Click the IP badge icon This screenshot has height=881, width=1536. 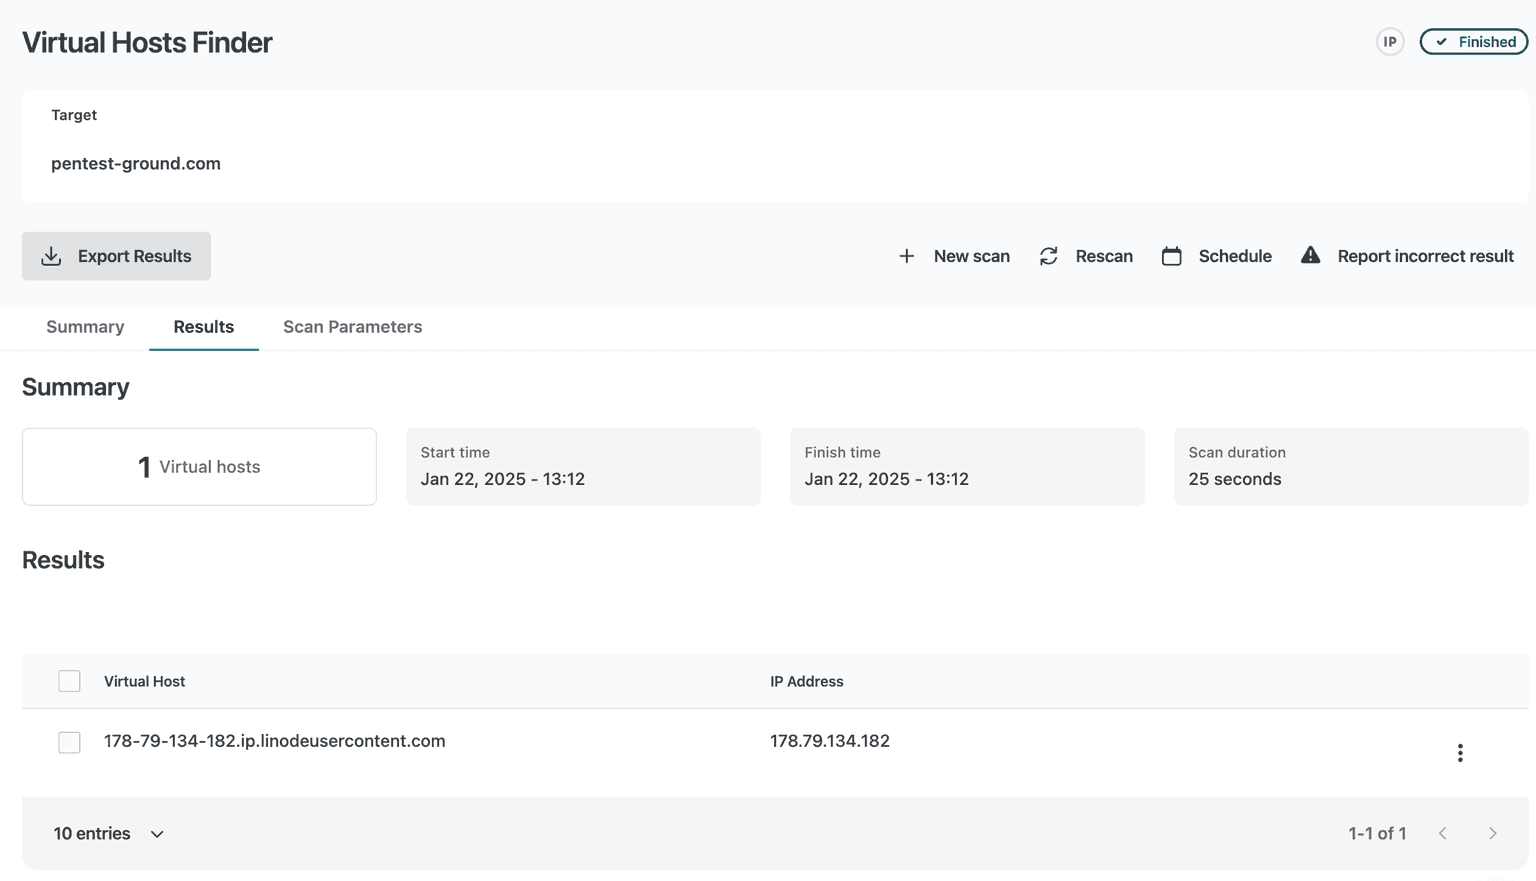click(1389, 42)
